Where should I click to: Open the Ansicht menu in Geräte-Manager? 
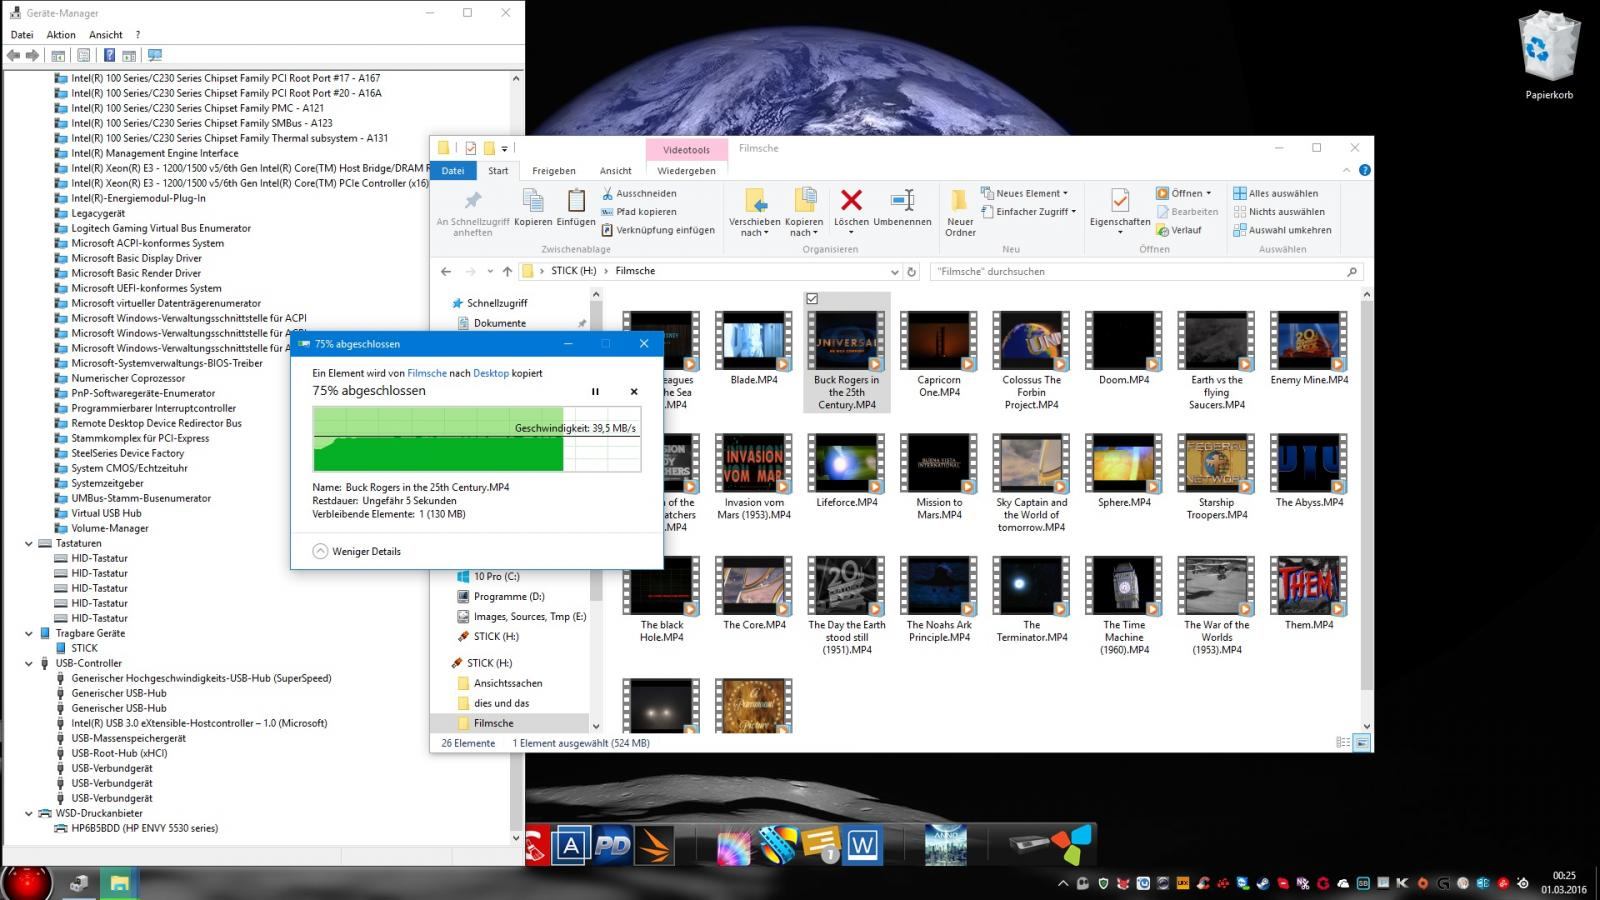(x=106, y=34)
